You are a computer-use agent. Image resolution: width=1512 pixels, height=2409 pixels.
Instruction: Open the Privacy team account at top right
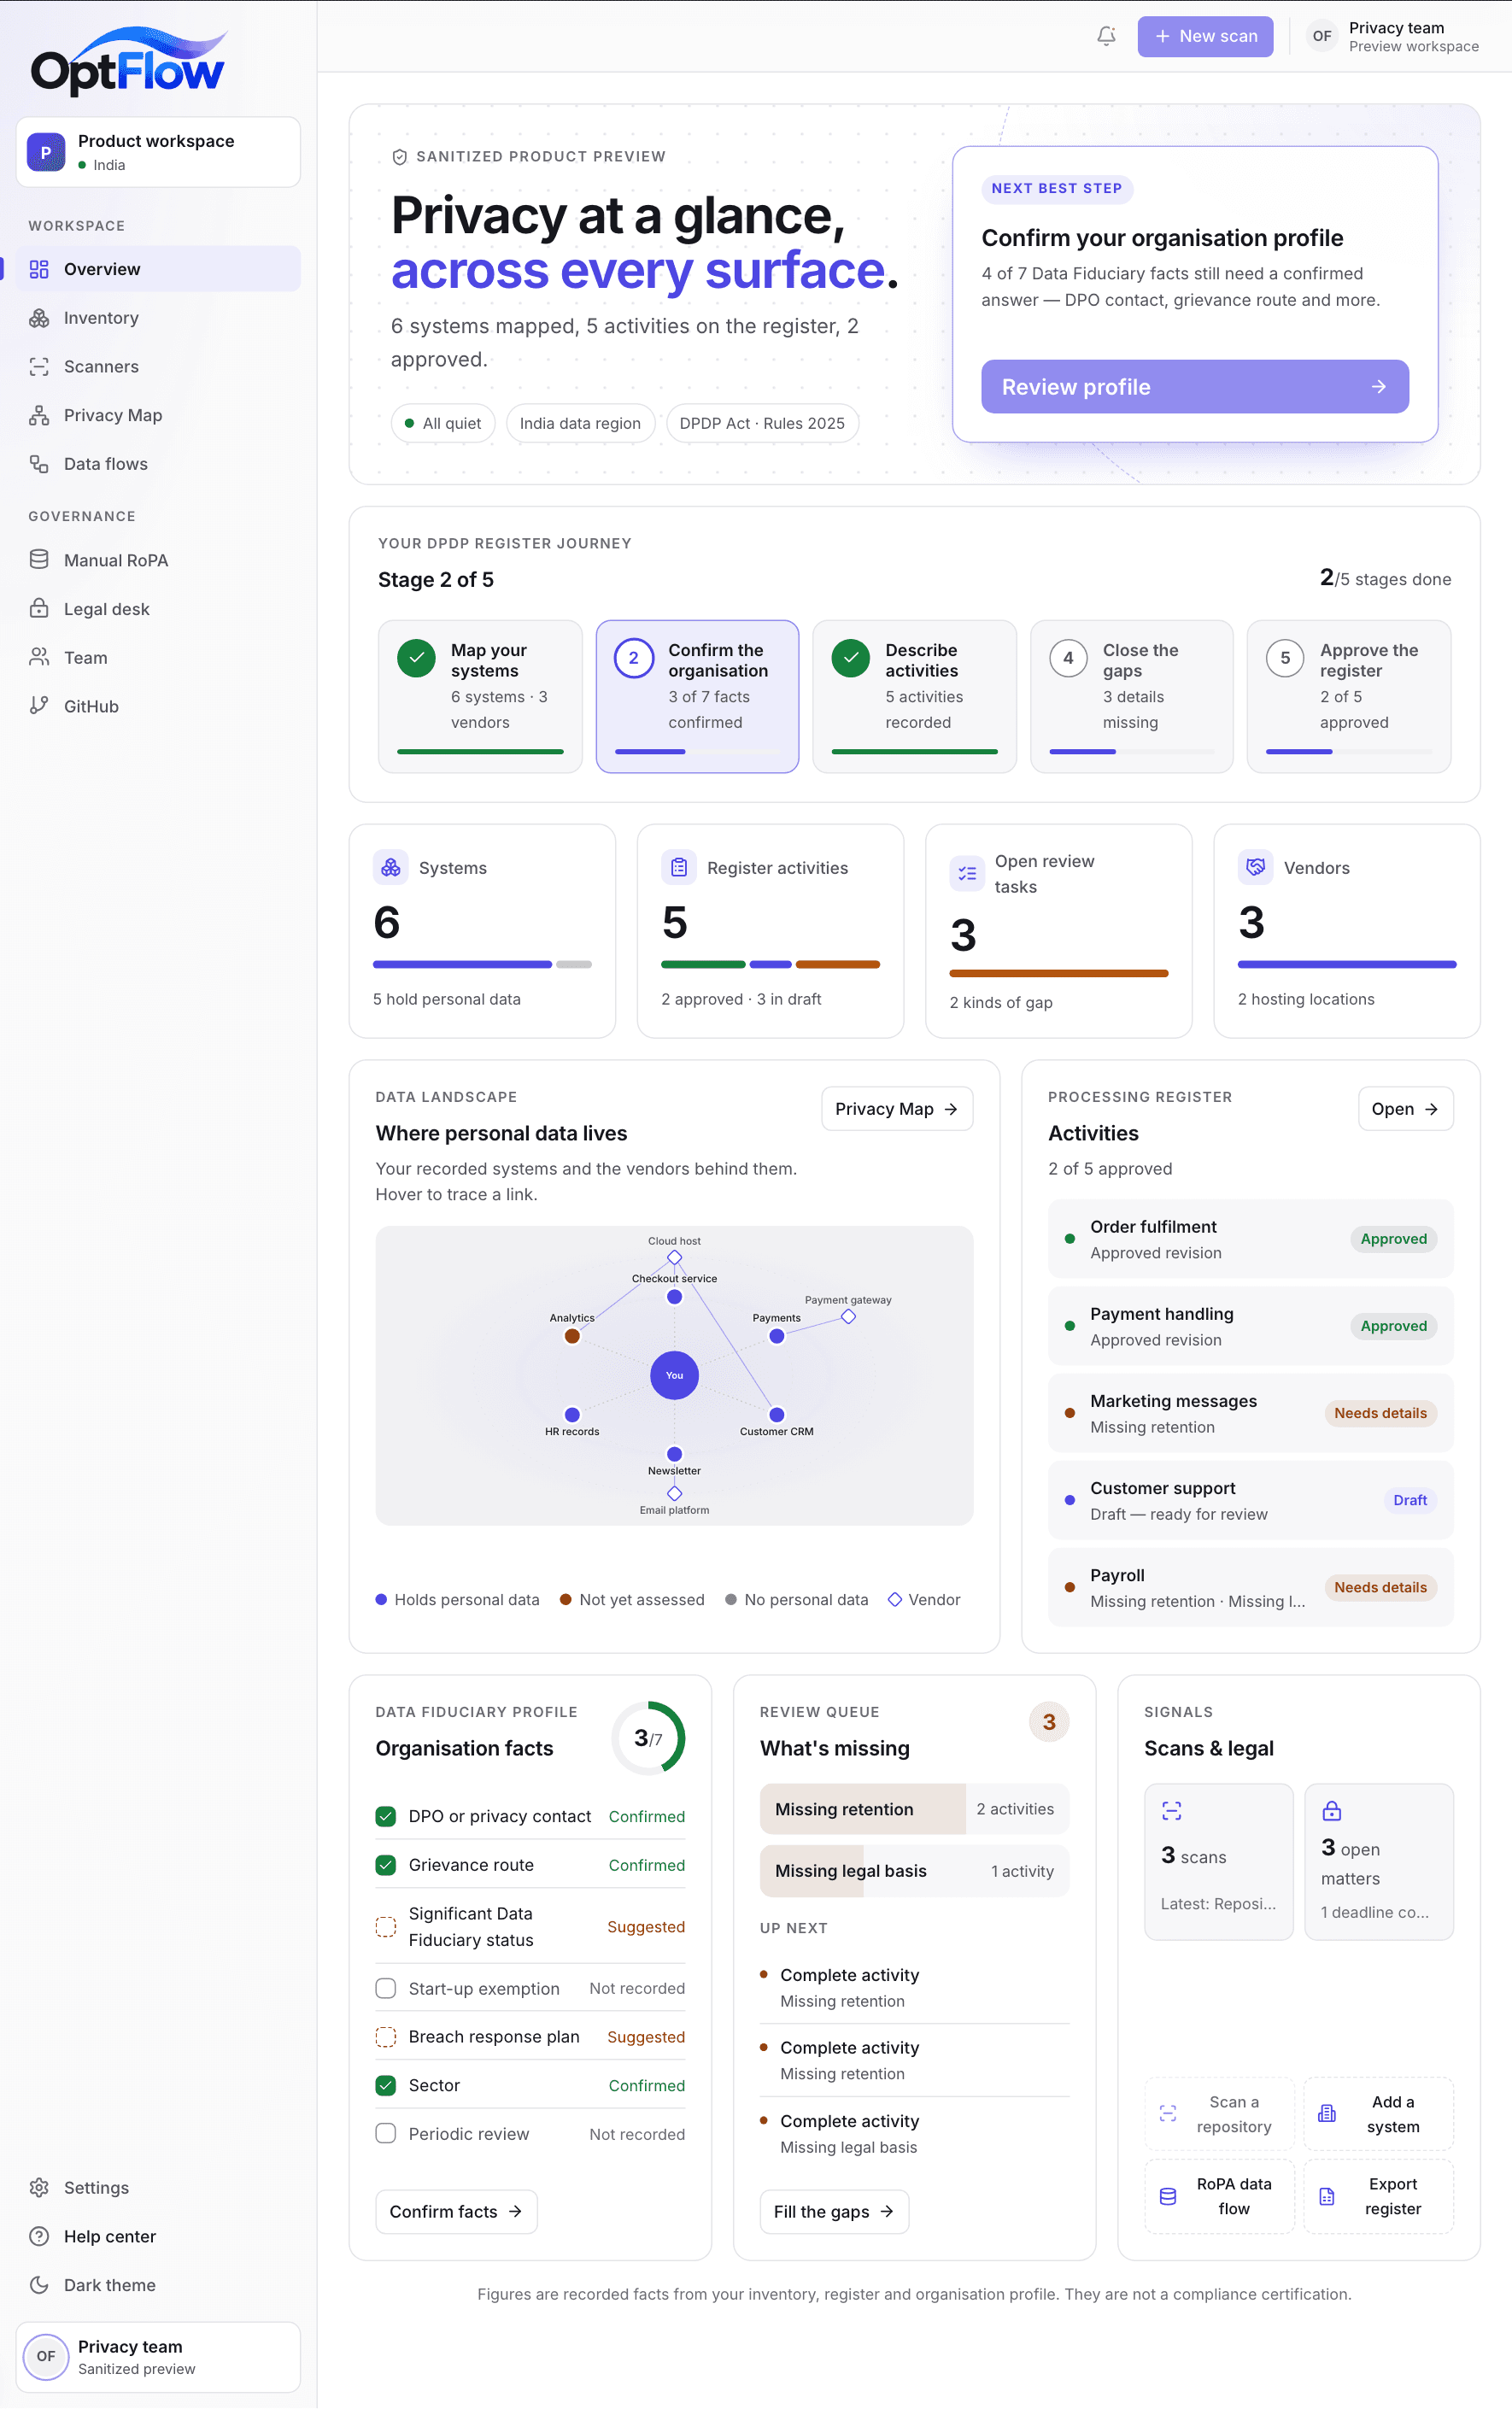1394,36
